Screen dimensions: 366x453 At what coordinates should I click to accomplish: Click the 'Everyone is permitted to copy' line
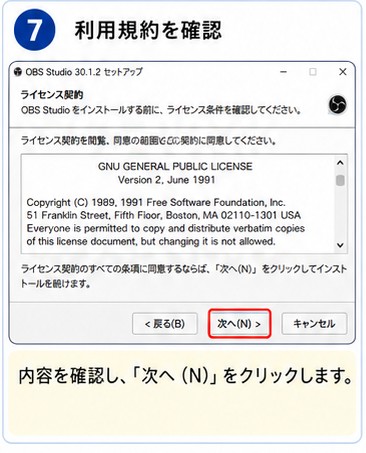165,228
